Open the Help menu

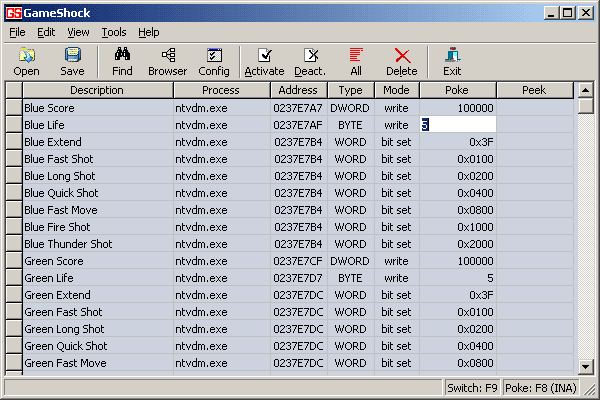coord(148,33)
